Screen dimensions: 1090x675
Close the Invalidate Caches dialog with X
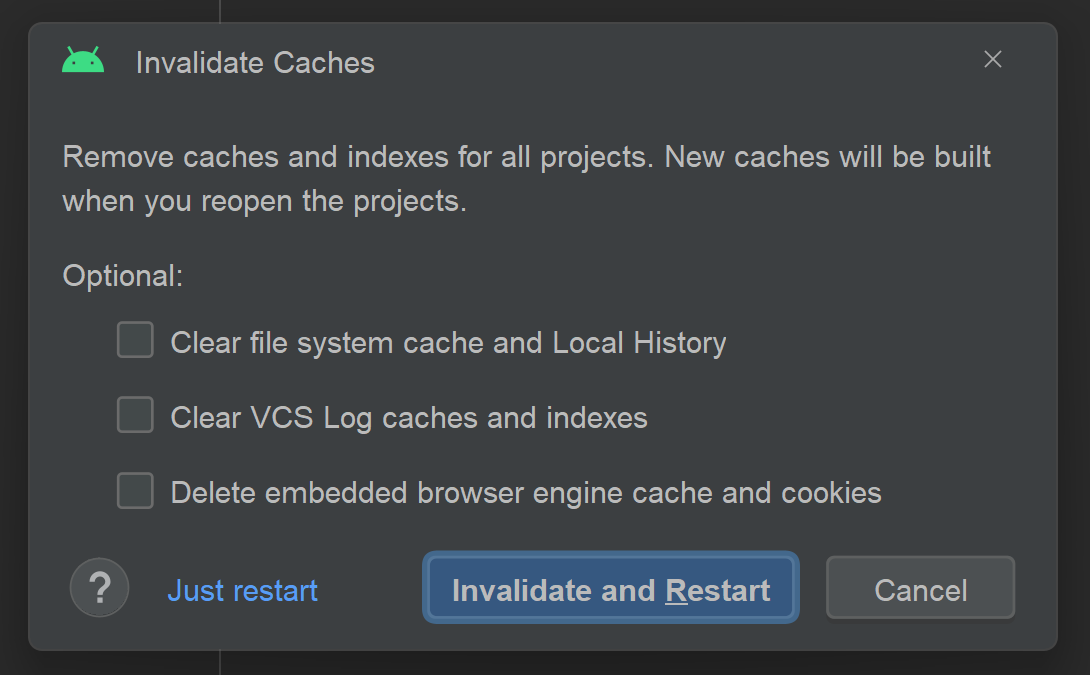993,60
